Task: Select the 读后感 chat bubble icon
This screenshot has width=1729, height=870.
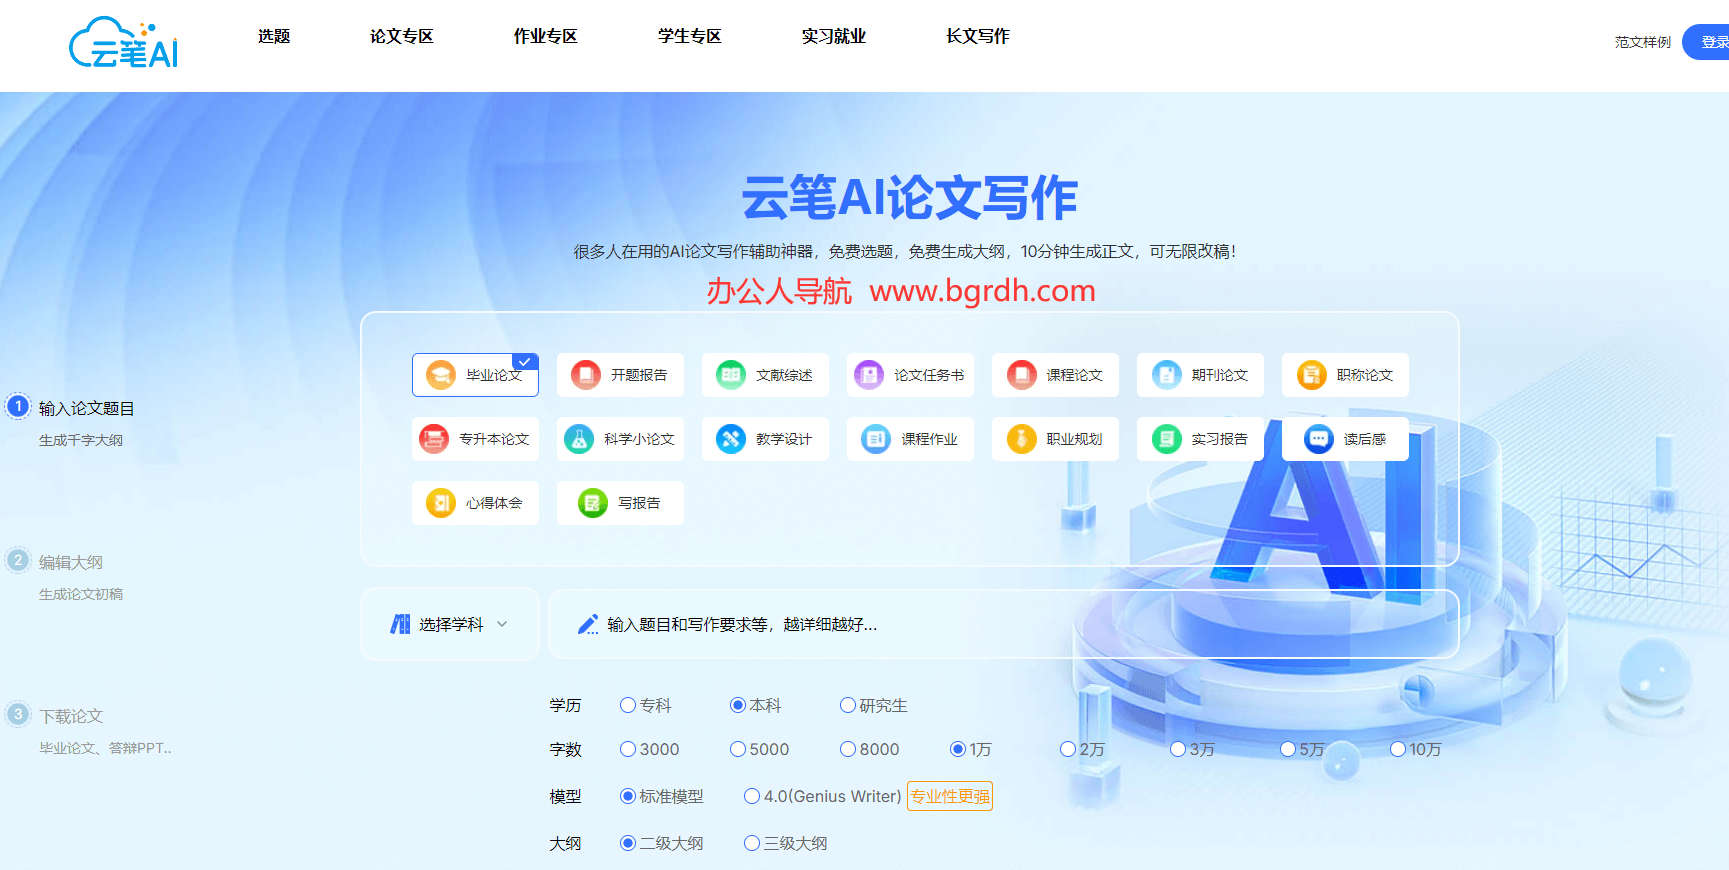Action: click(1318, 439)
